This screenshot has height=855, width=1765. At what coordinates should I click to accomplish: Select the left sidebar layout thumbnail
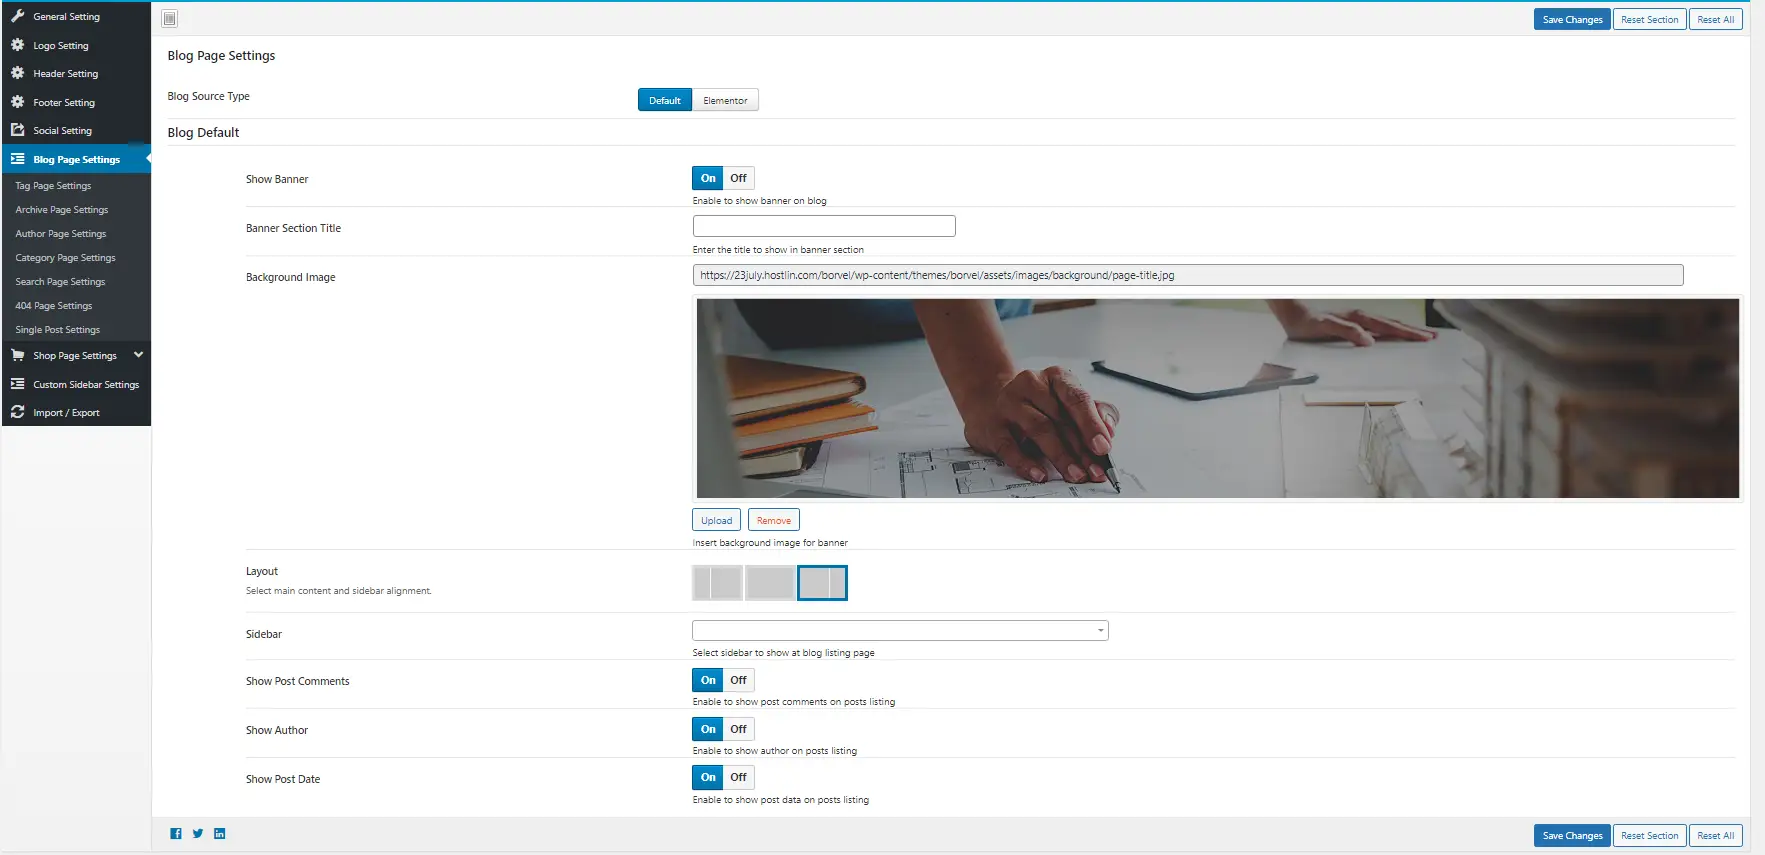tap(717, 583)
